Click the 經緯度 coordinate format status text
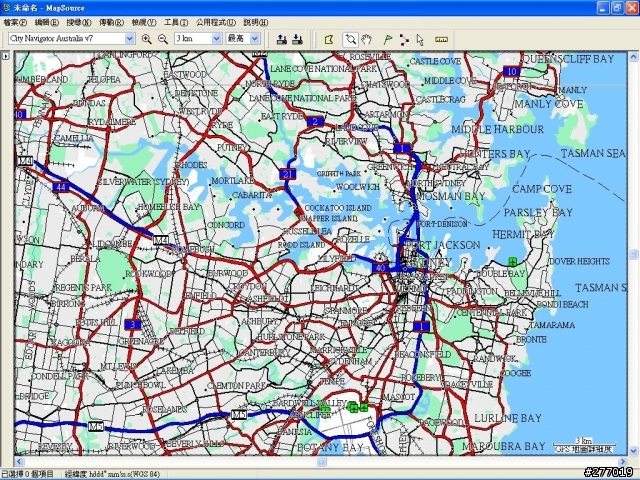Screen dimensions: 640x480 (112, 474)
